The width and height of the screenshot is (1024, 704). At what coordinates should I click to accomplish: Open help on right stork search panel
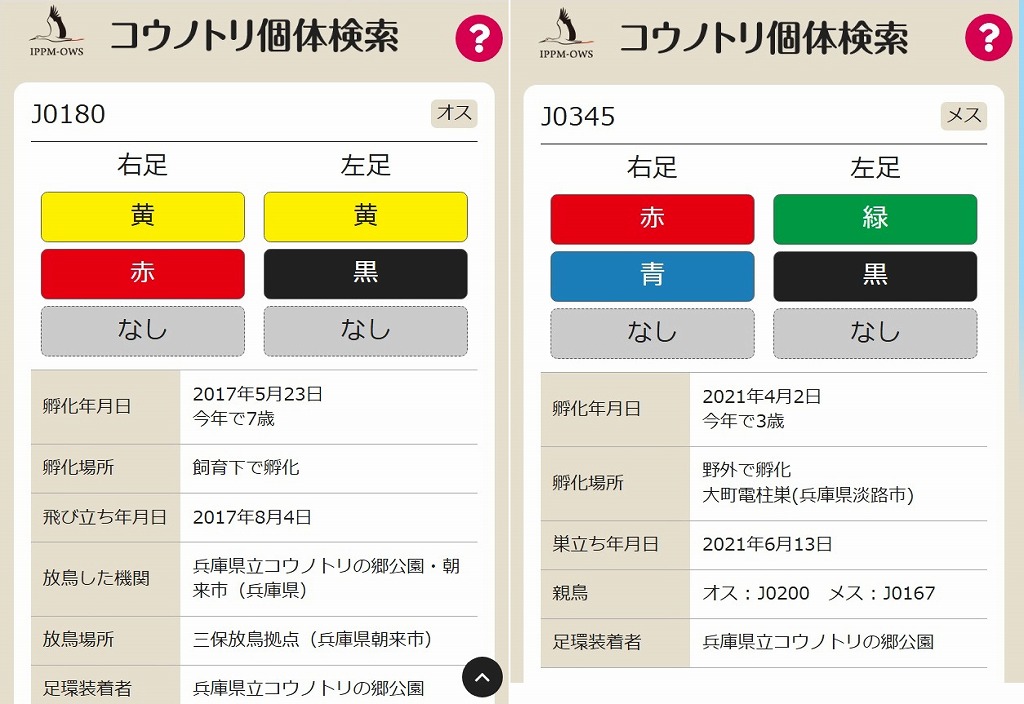(x=988, y=38)
